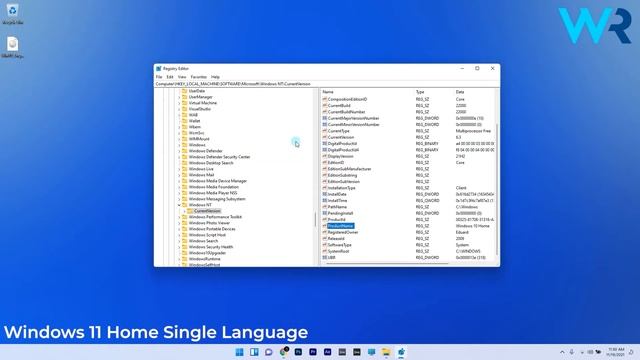Viewport: 640px width, 360px height.
Task: Launch Photoshop from the taskbar
Action: pos(298,352)
